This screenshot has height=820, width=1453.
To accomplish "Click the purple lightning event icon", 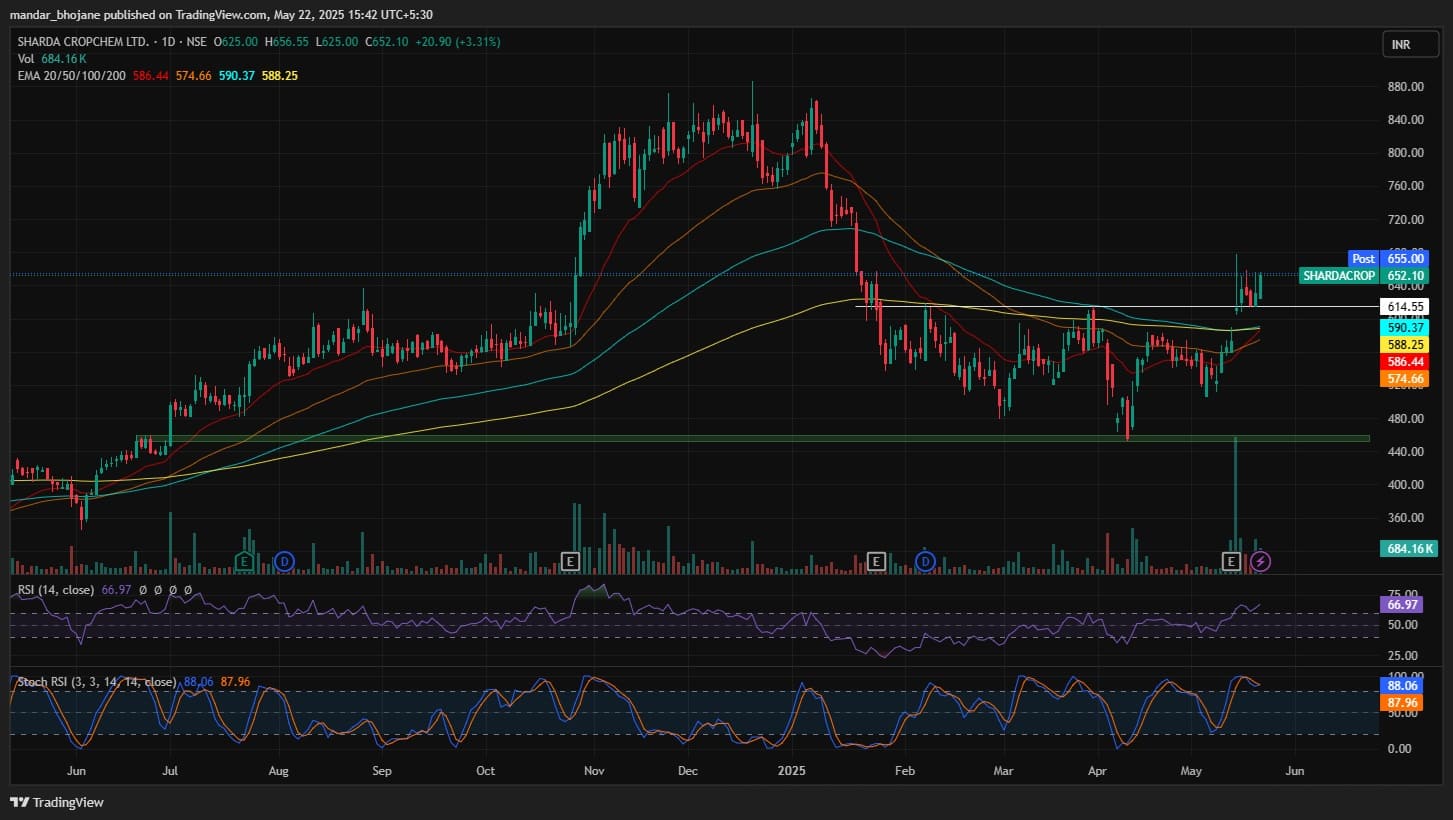I will [1261, 561].
